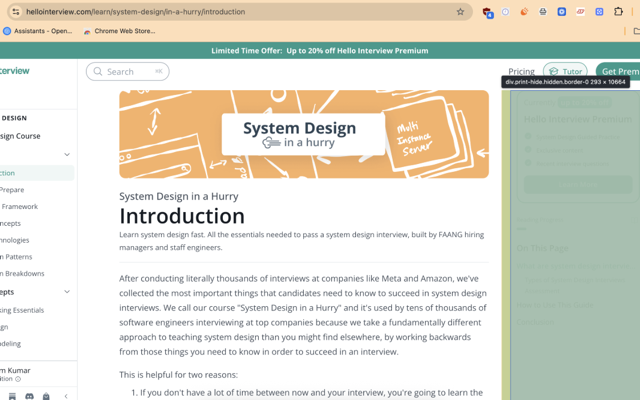Focus the Search box
Screen dimensions: 640x400
[x=127, y=71]
